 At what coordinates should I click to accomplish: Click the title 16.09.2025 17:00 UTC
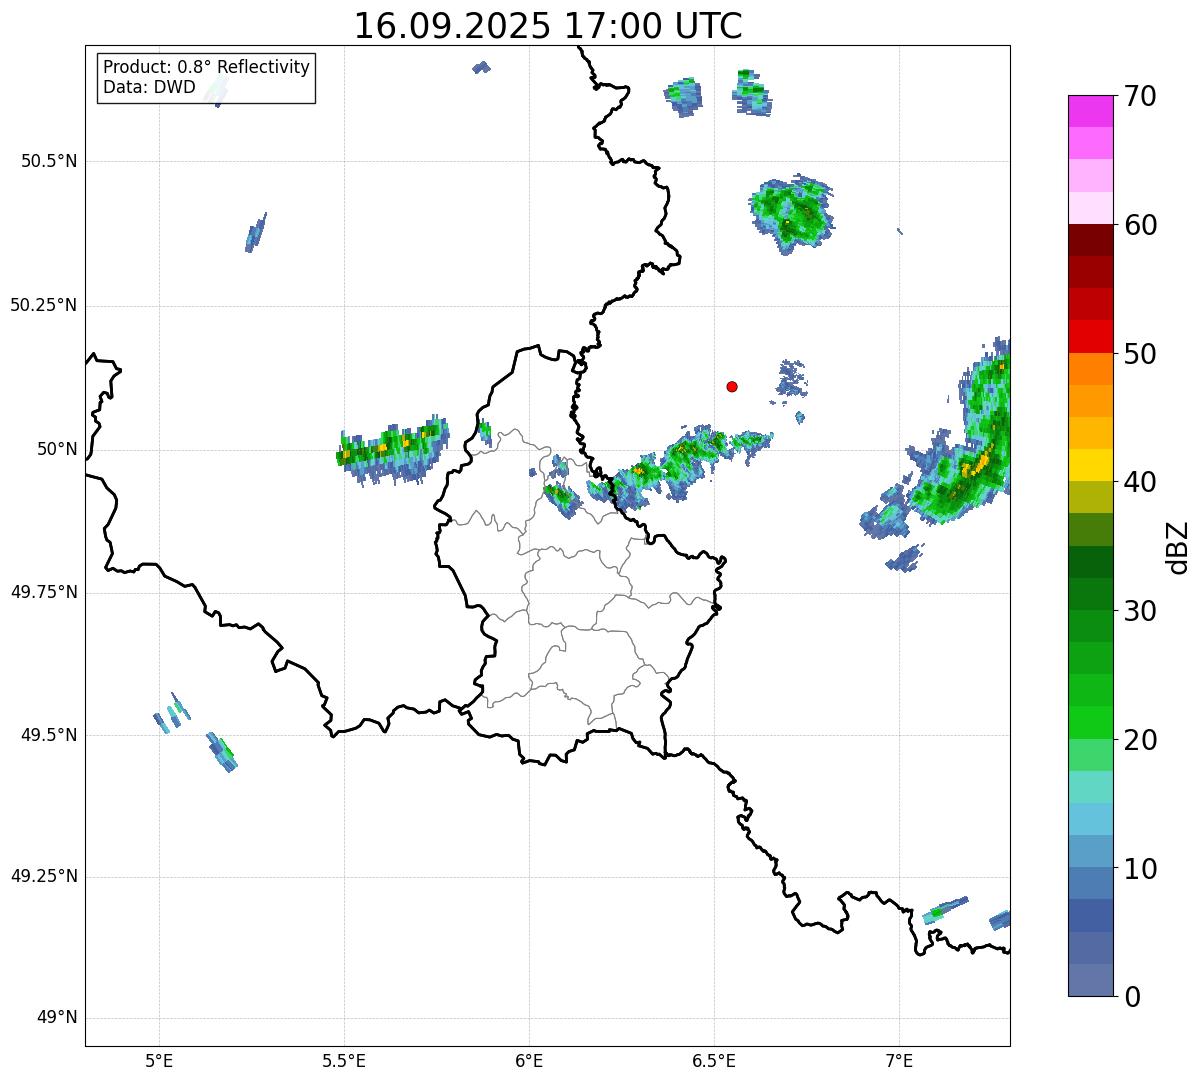pos(548,25)
